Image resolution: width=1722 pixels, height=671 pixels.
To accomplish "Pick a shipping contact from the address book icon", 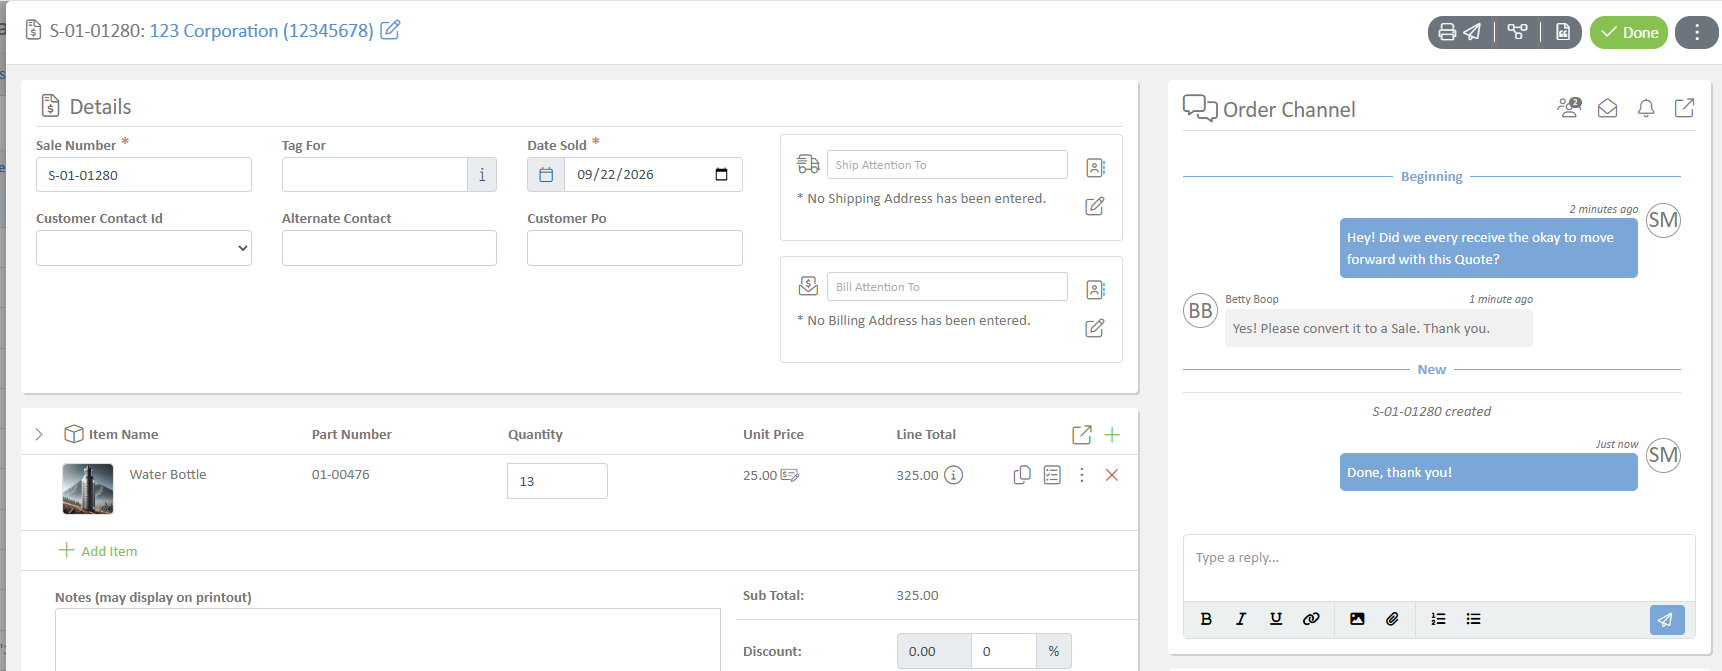I will click(1095, 167).
